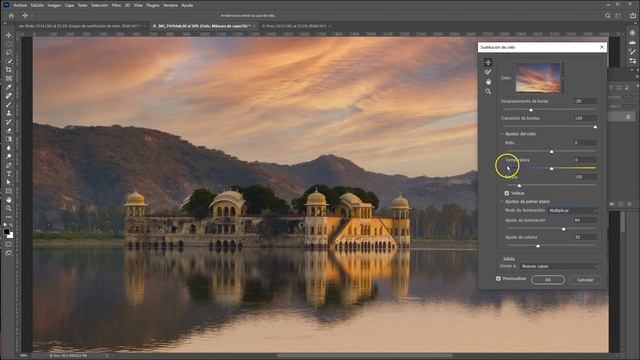Select the Hand tool in the sky dialog
The width and height of the screenshot is (640, 360).
point(488,82)
